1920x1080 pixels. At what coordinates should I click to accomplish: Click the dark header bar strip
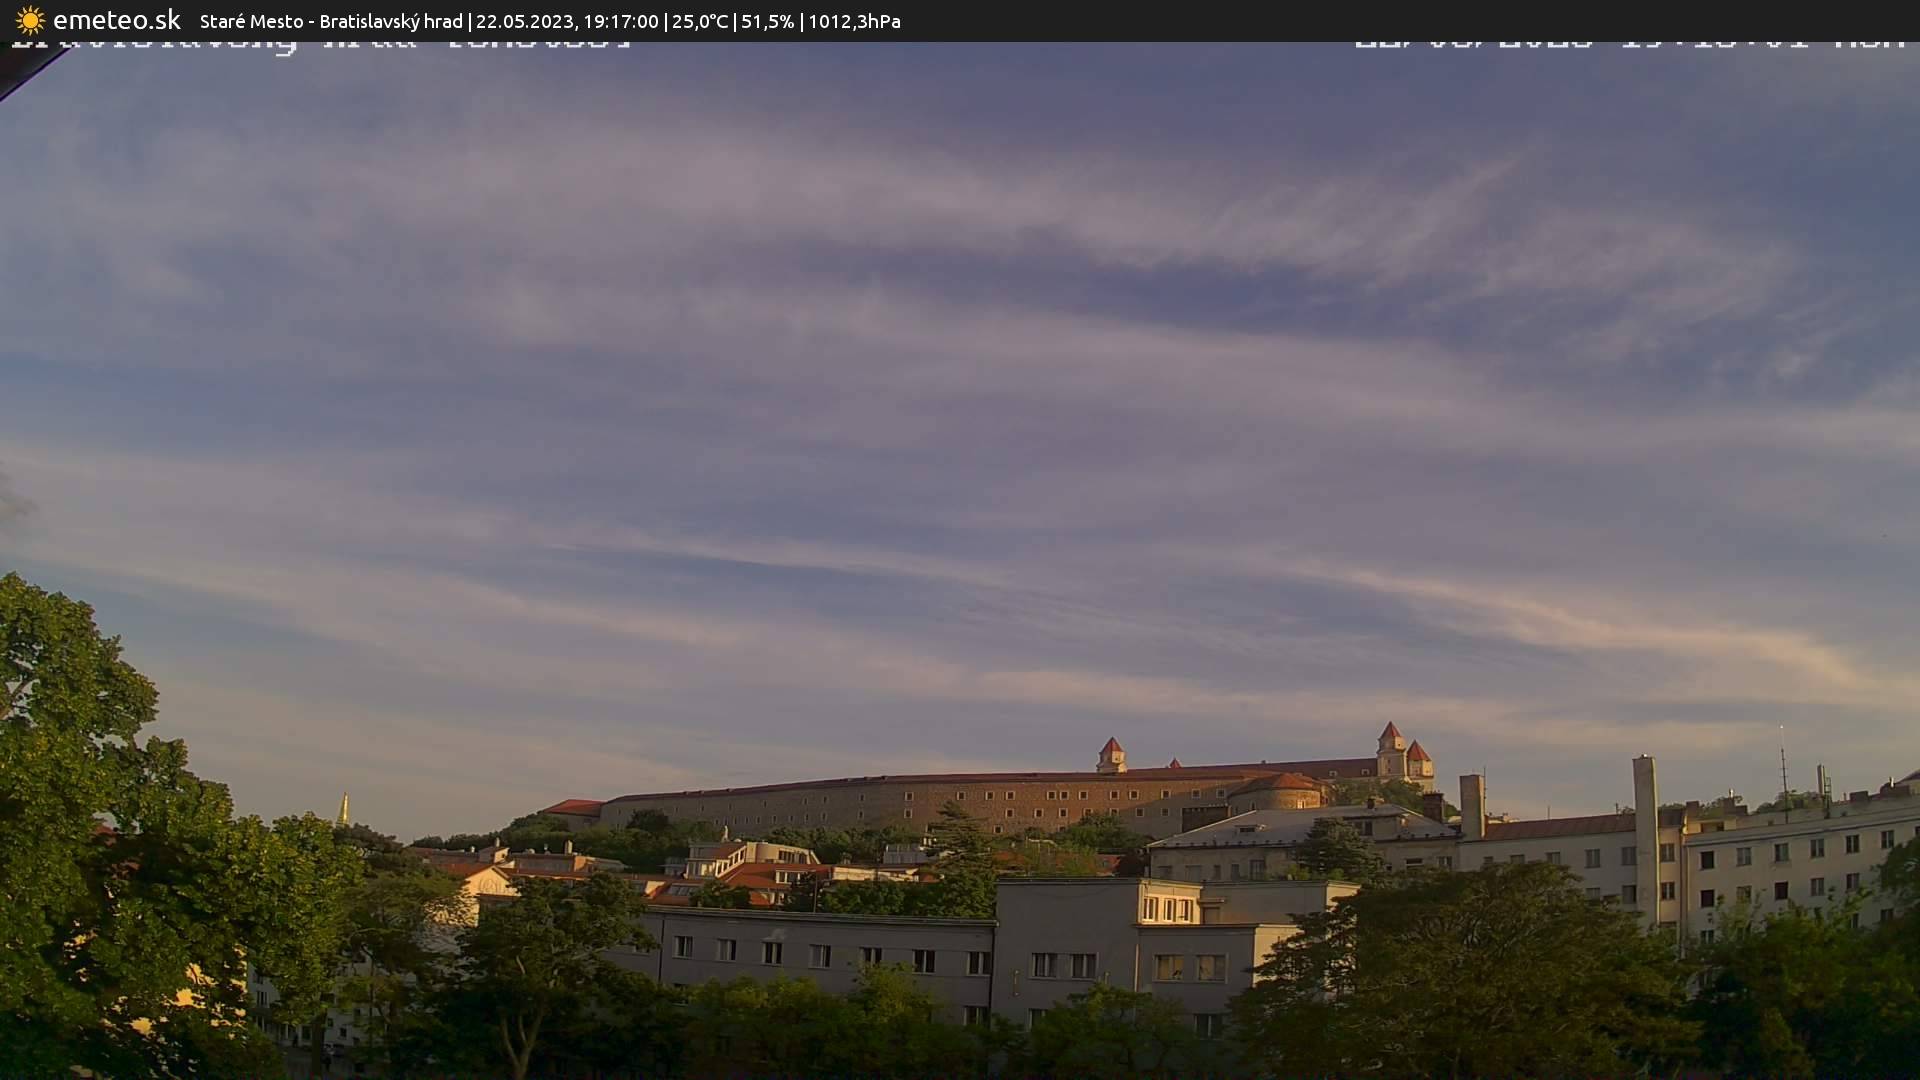(x=1400, y=21)
